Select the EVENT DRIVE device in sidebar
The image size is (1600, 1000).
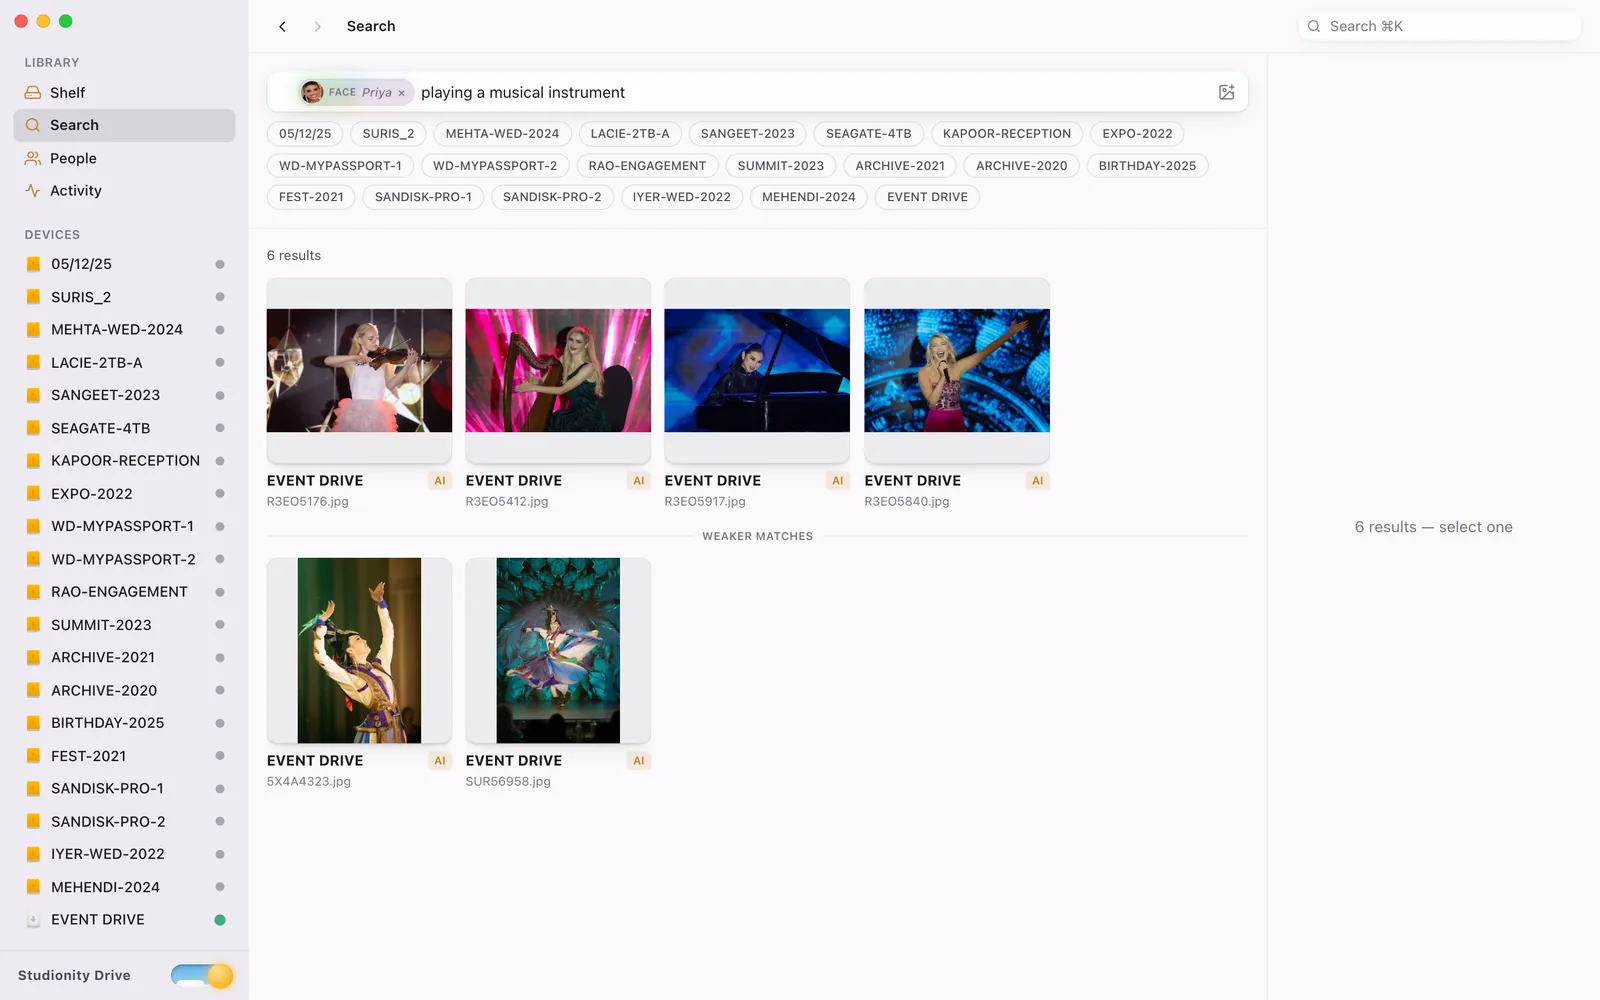[x=124, y=919]
